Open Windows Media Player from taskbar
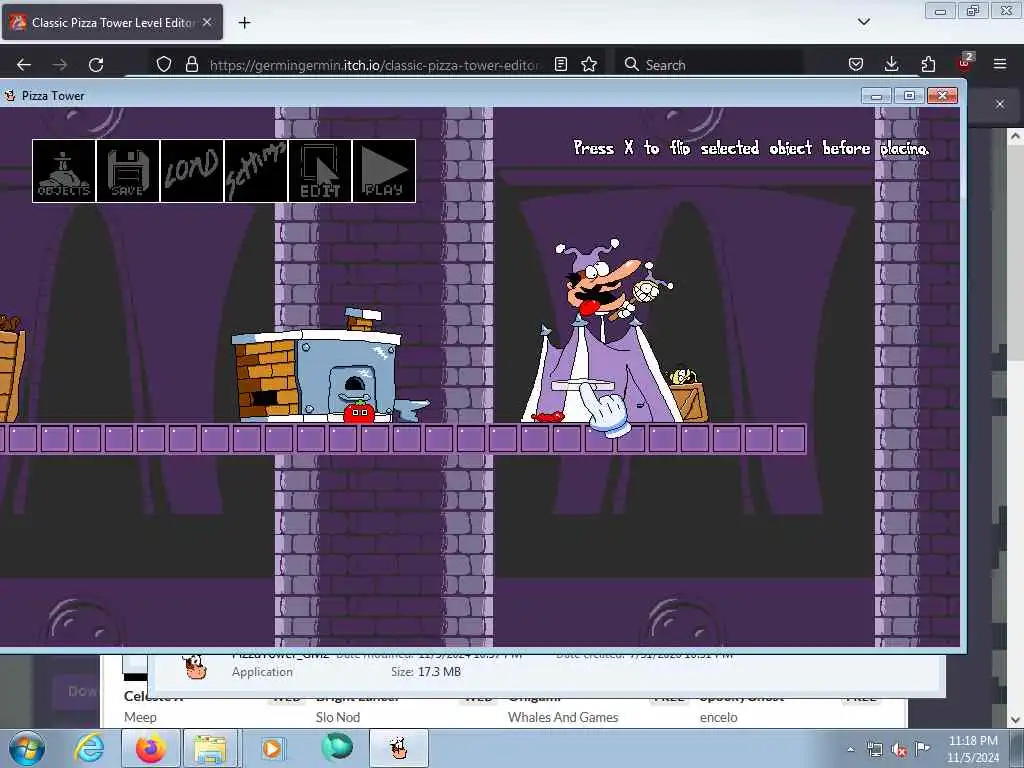 [x=272, y=748]
